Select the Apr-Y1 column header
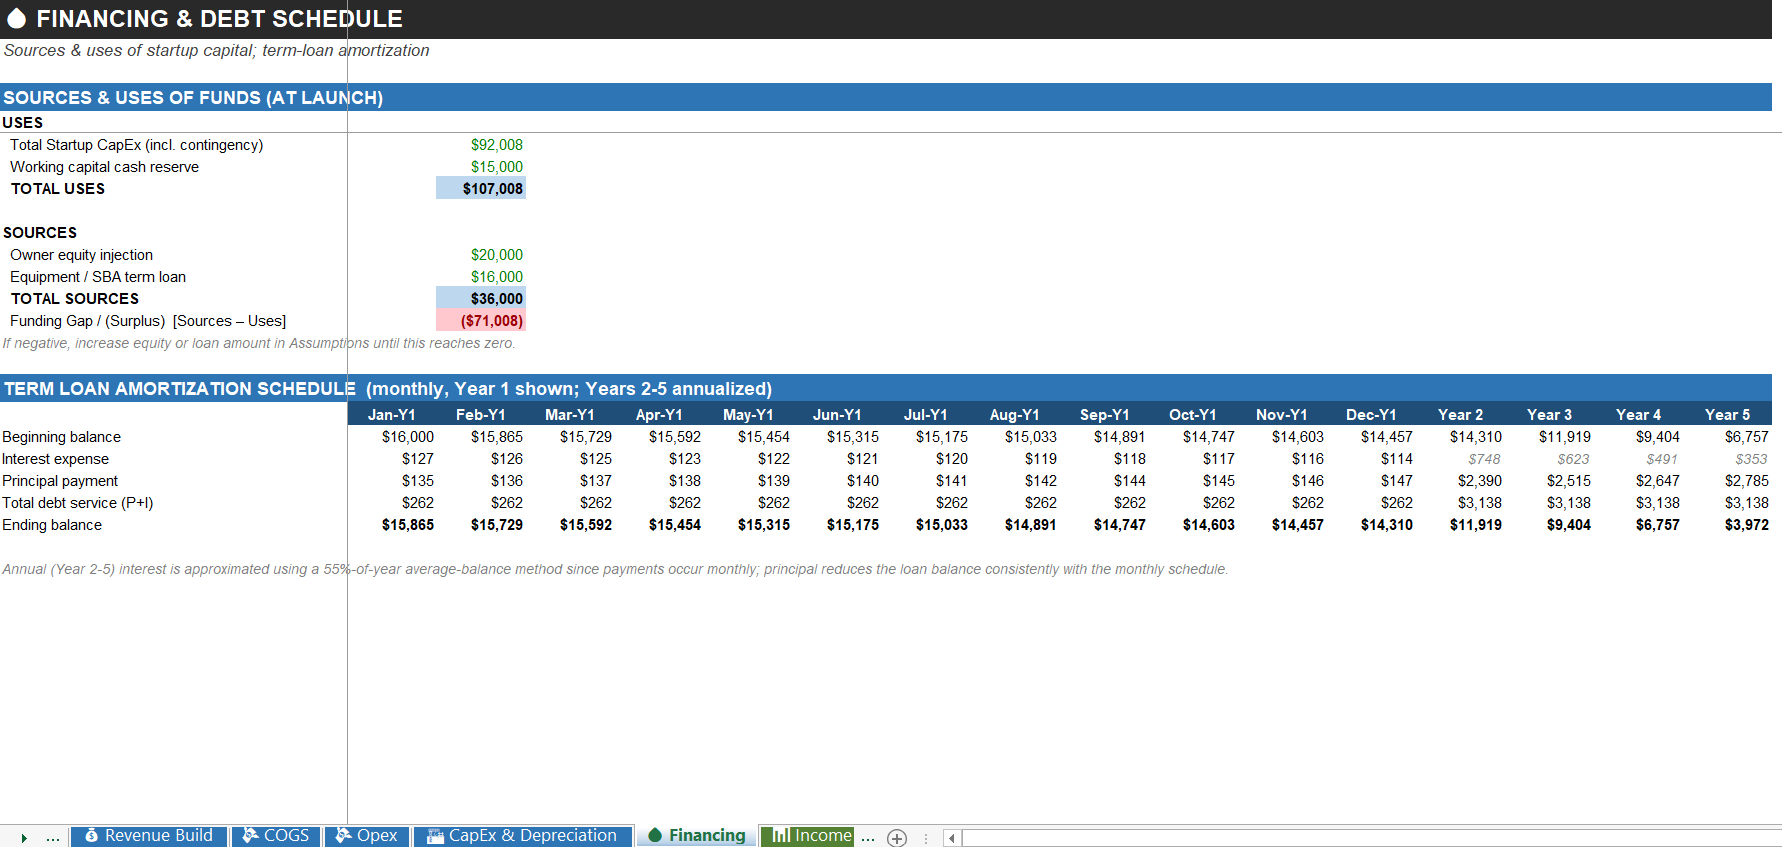 [659, 415]
